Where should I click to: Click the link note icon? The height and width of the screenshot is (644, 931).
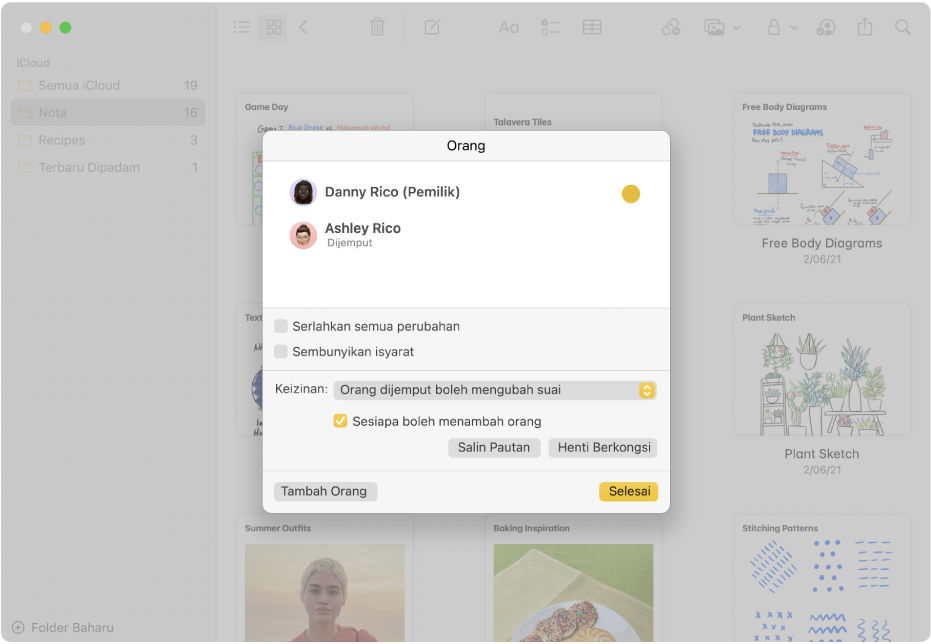[x=671, y=27]
